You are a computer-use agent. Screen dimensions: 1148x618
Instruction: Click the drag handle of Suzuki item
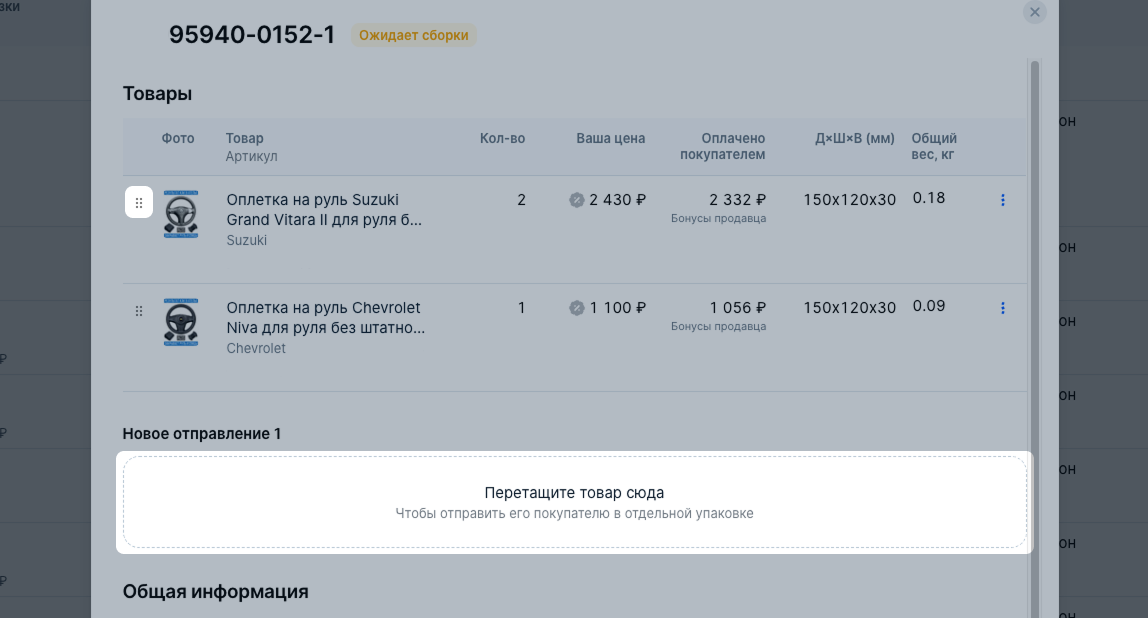point(138,202)
